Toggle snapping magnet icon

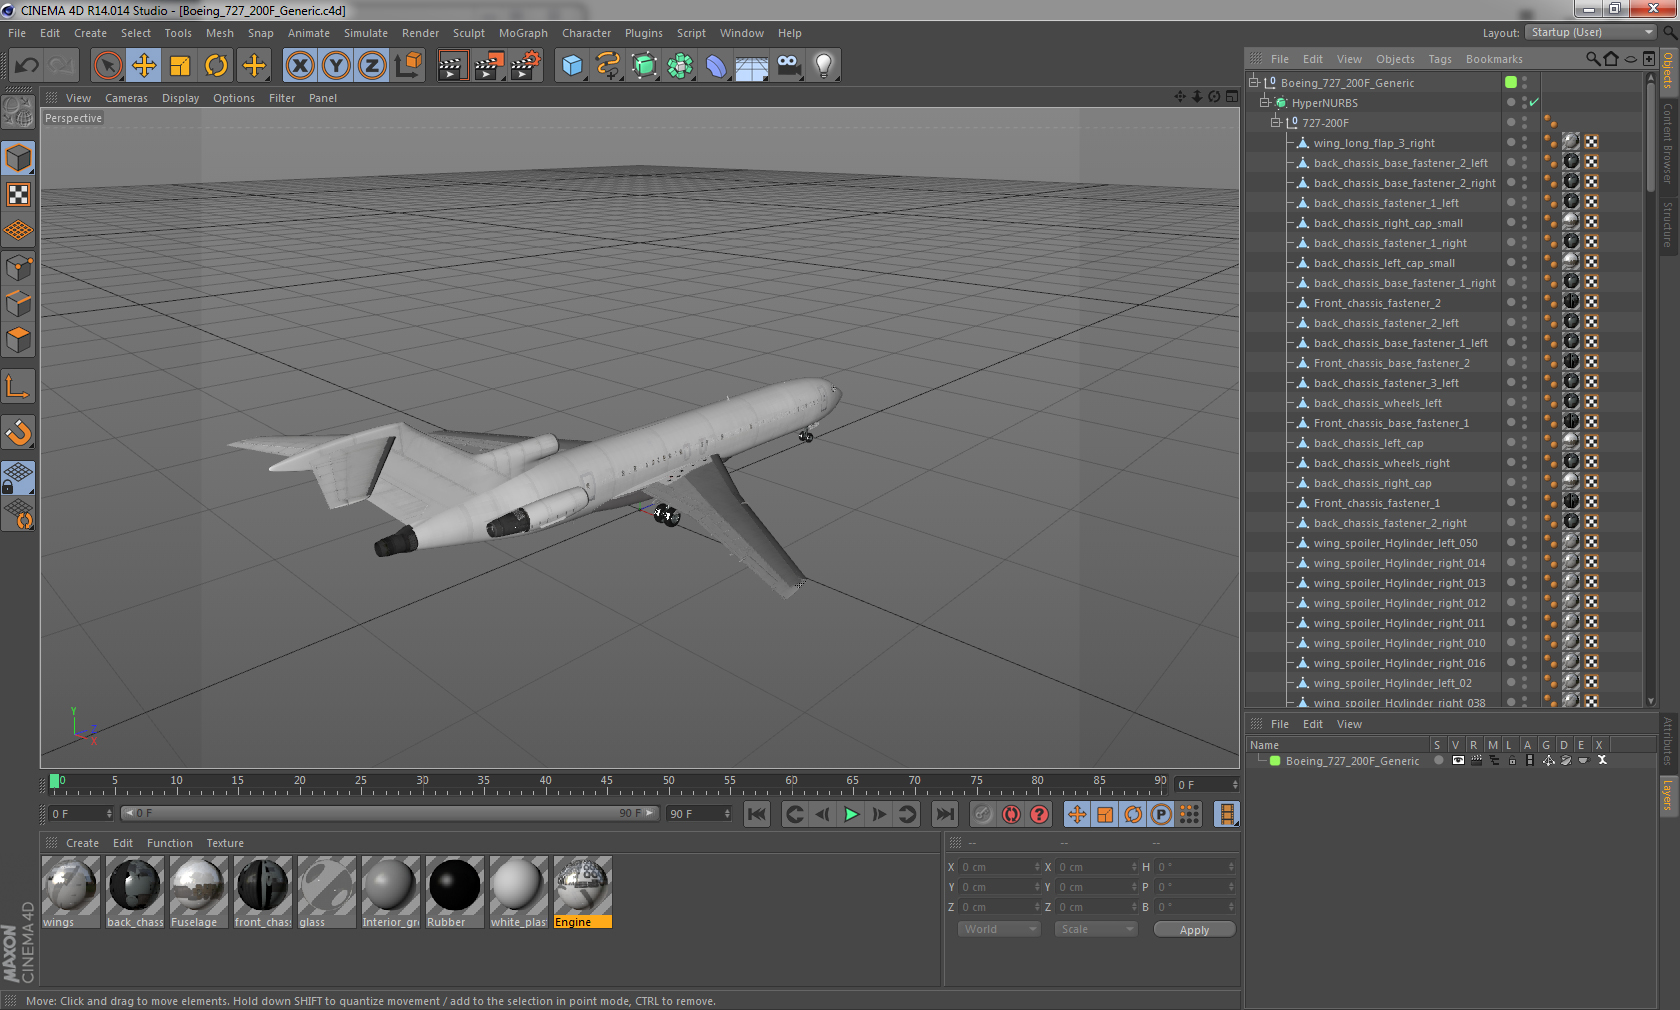(x=19, y=432)
